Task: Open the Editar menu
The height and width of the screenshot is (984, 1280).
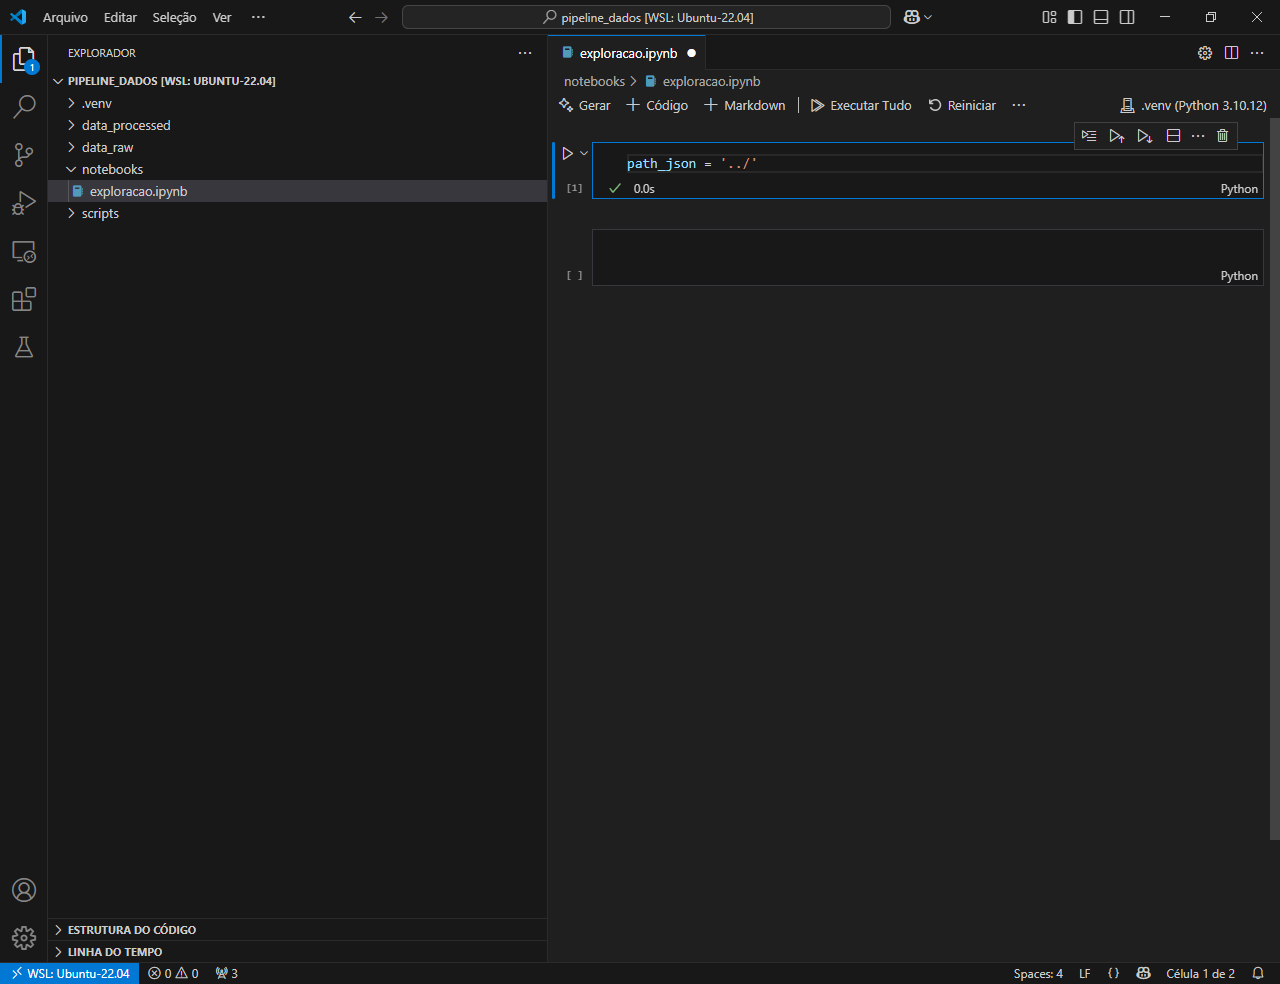Action: coord(120,17)
